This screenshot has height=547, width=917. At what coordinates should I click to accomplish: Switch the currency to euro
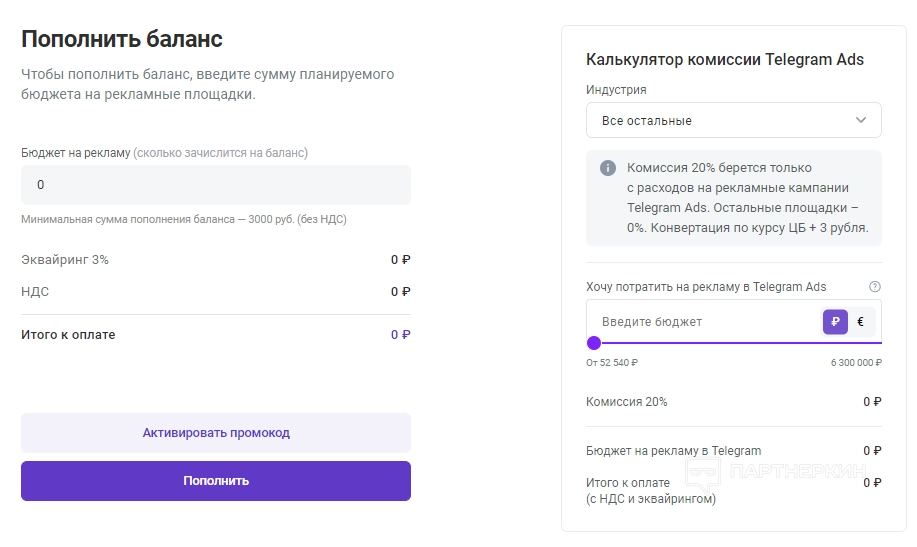[x=860, y=321]
